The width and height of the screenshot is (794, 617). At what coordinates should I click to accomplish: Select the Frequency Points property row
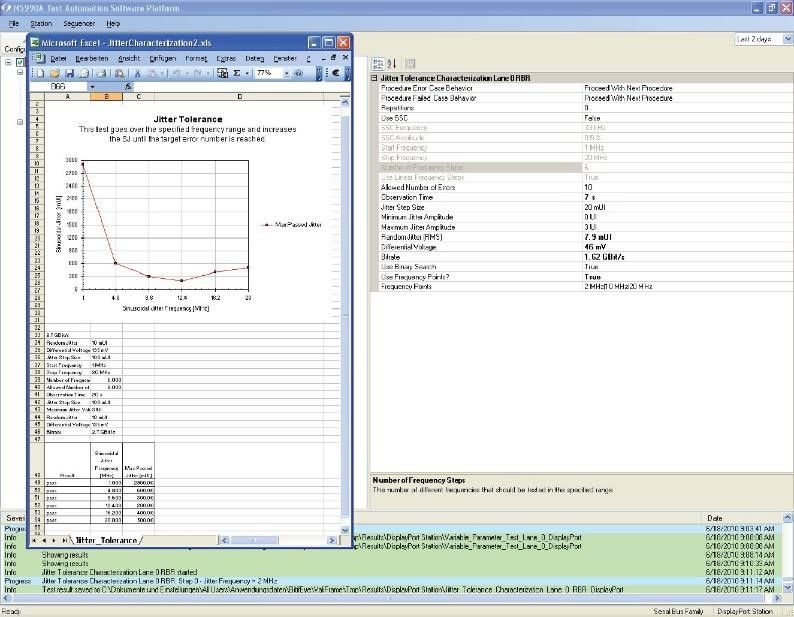(582, 287)
